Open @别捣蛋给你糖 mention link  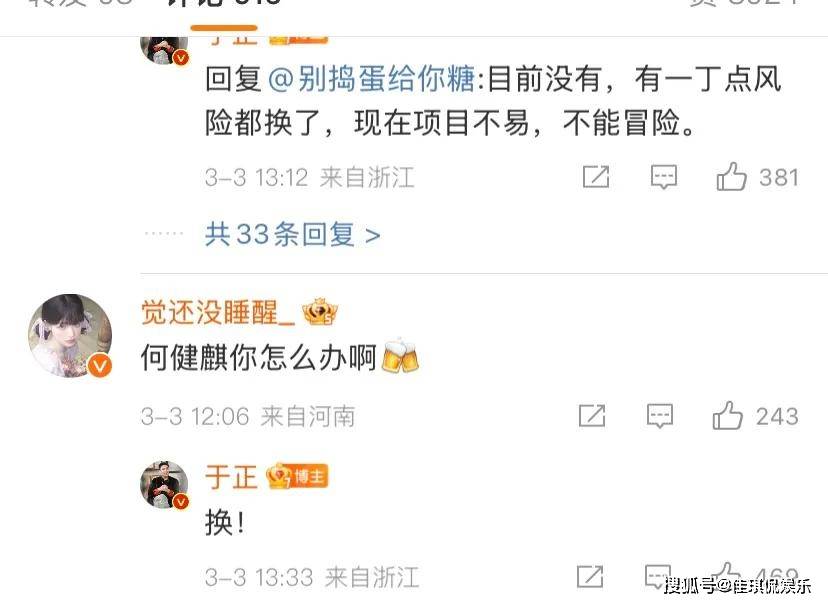372,79
